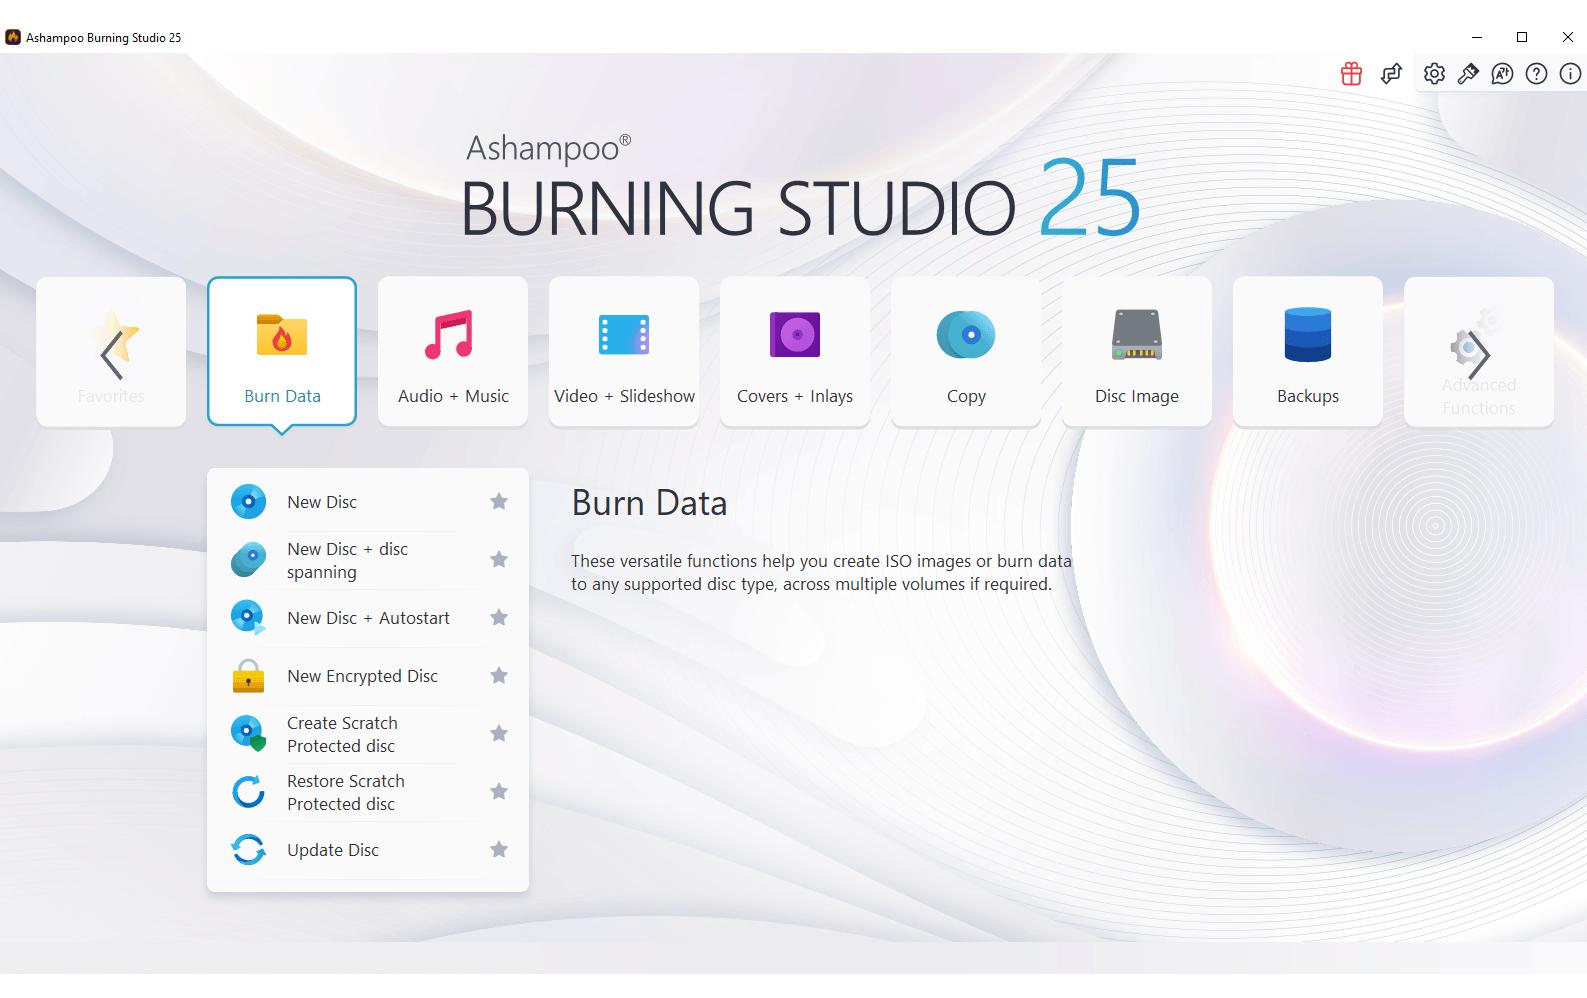Favorite New Disc with its star

499,502
